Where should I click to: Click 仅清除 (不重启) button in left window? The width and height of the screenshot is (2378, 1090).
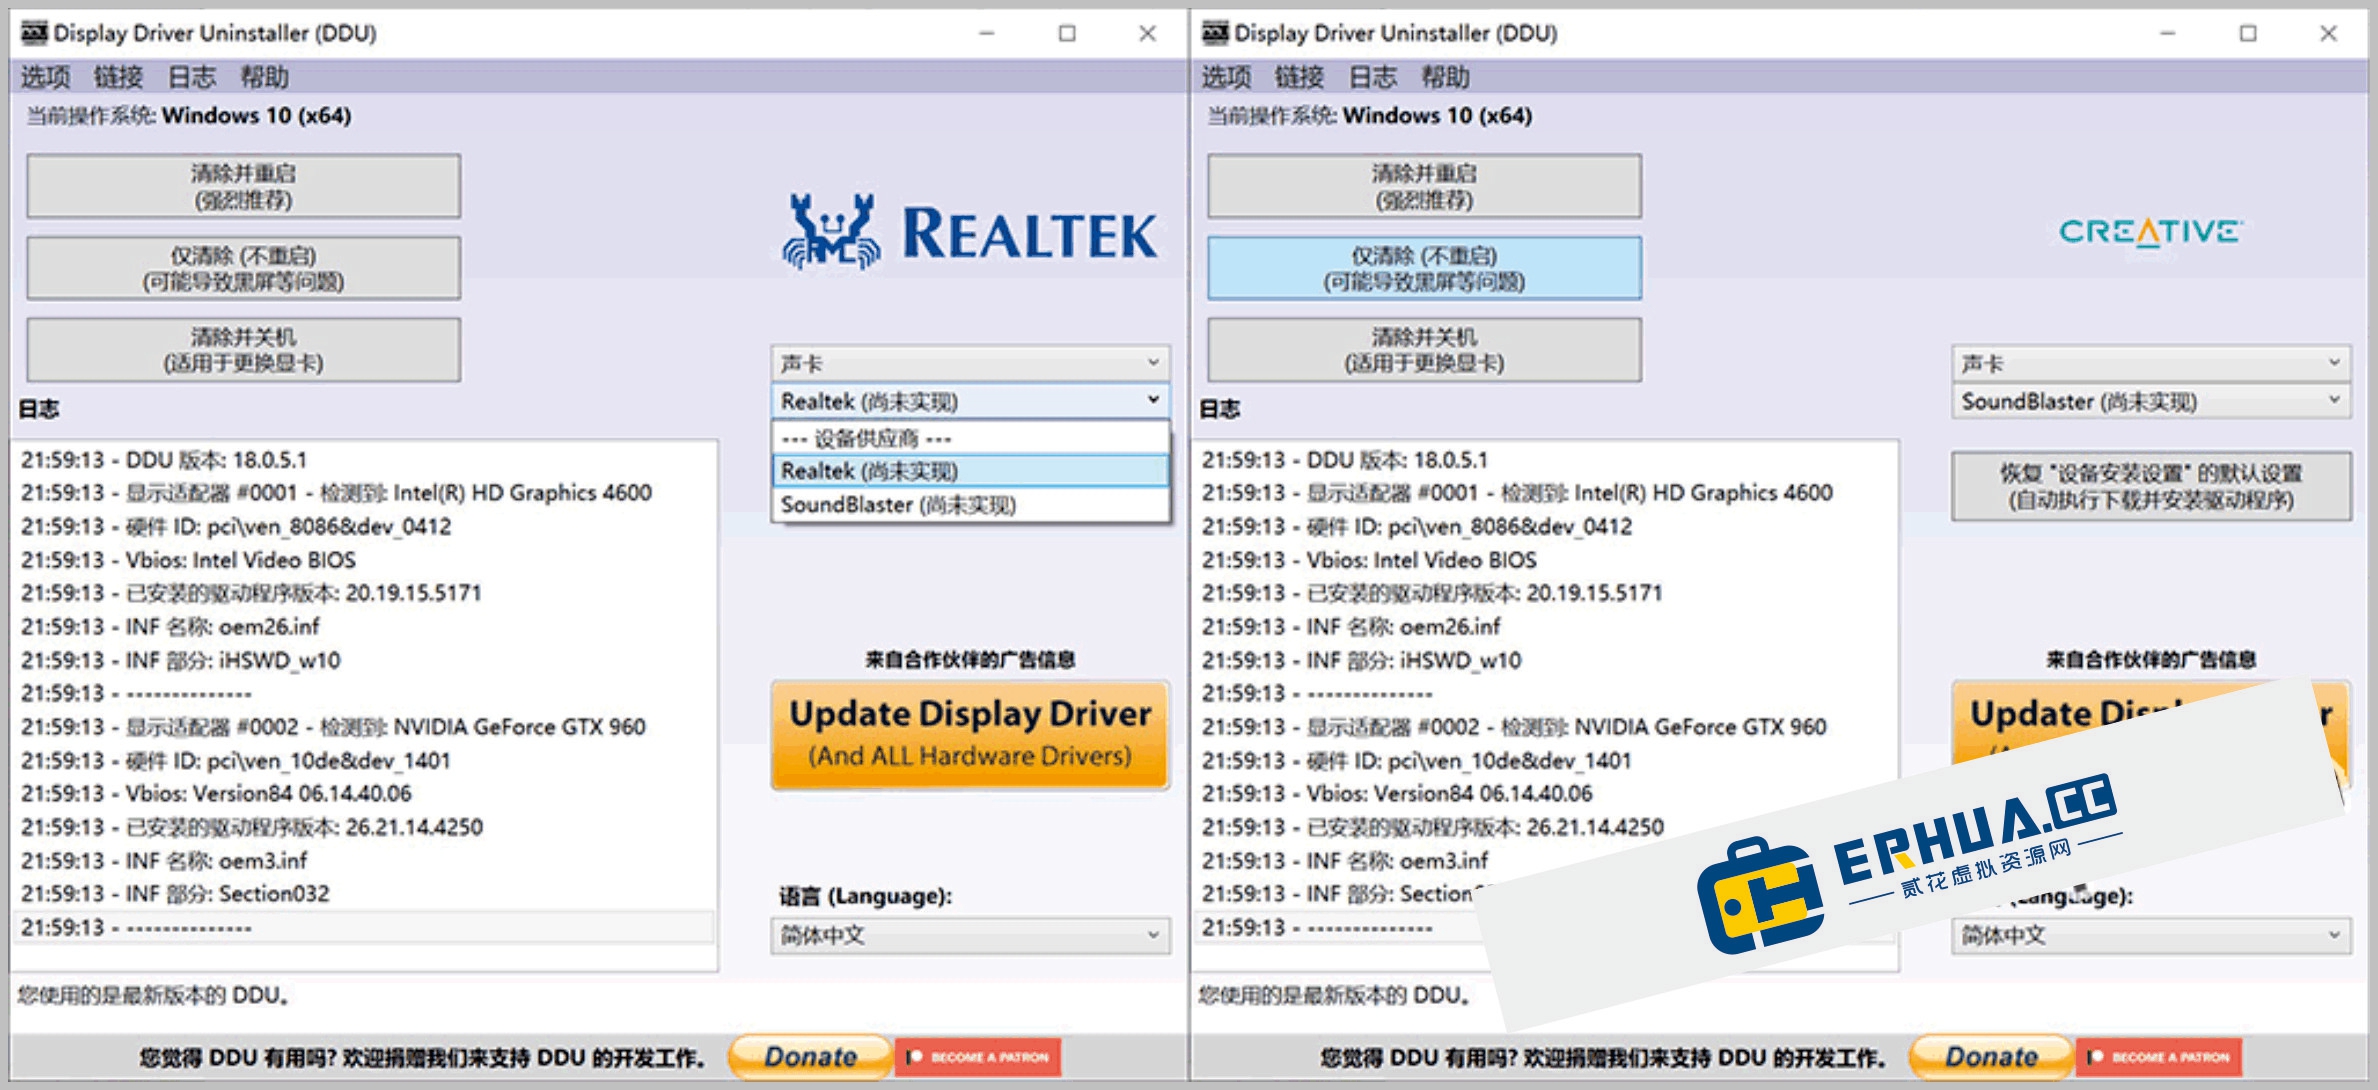243,268
